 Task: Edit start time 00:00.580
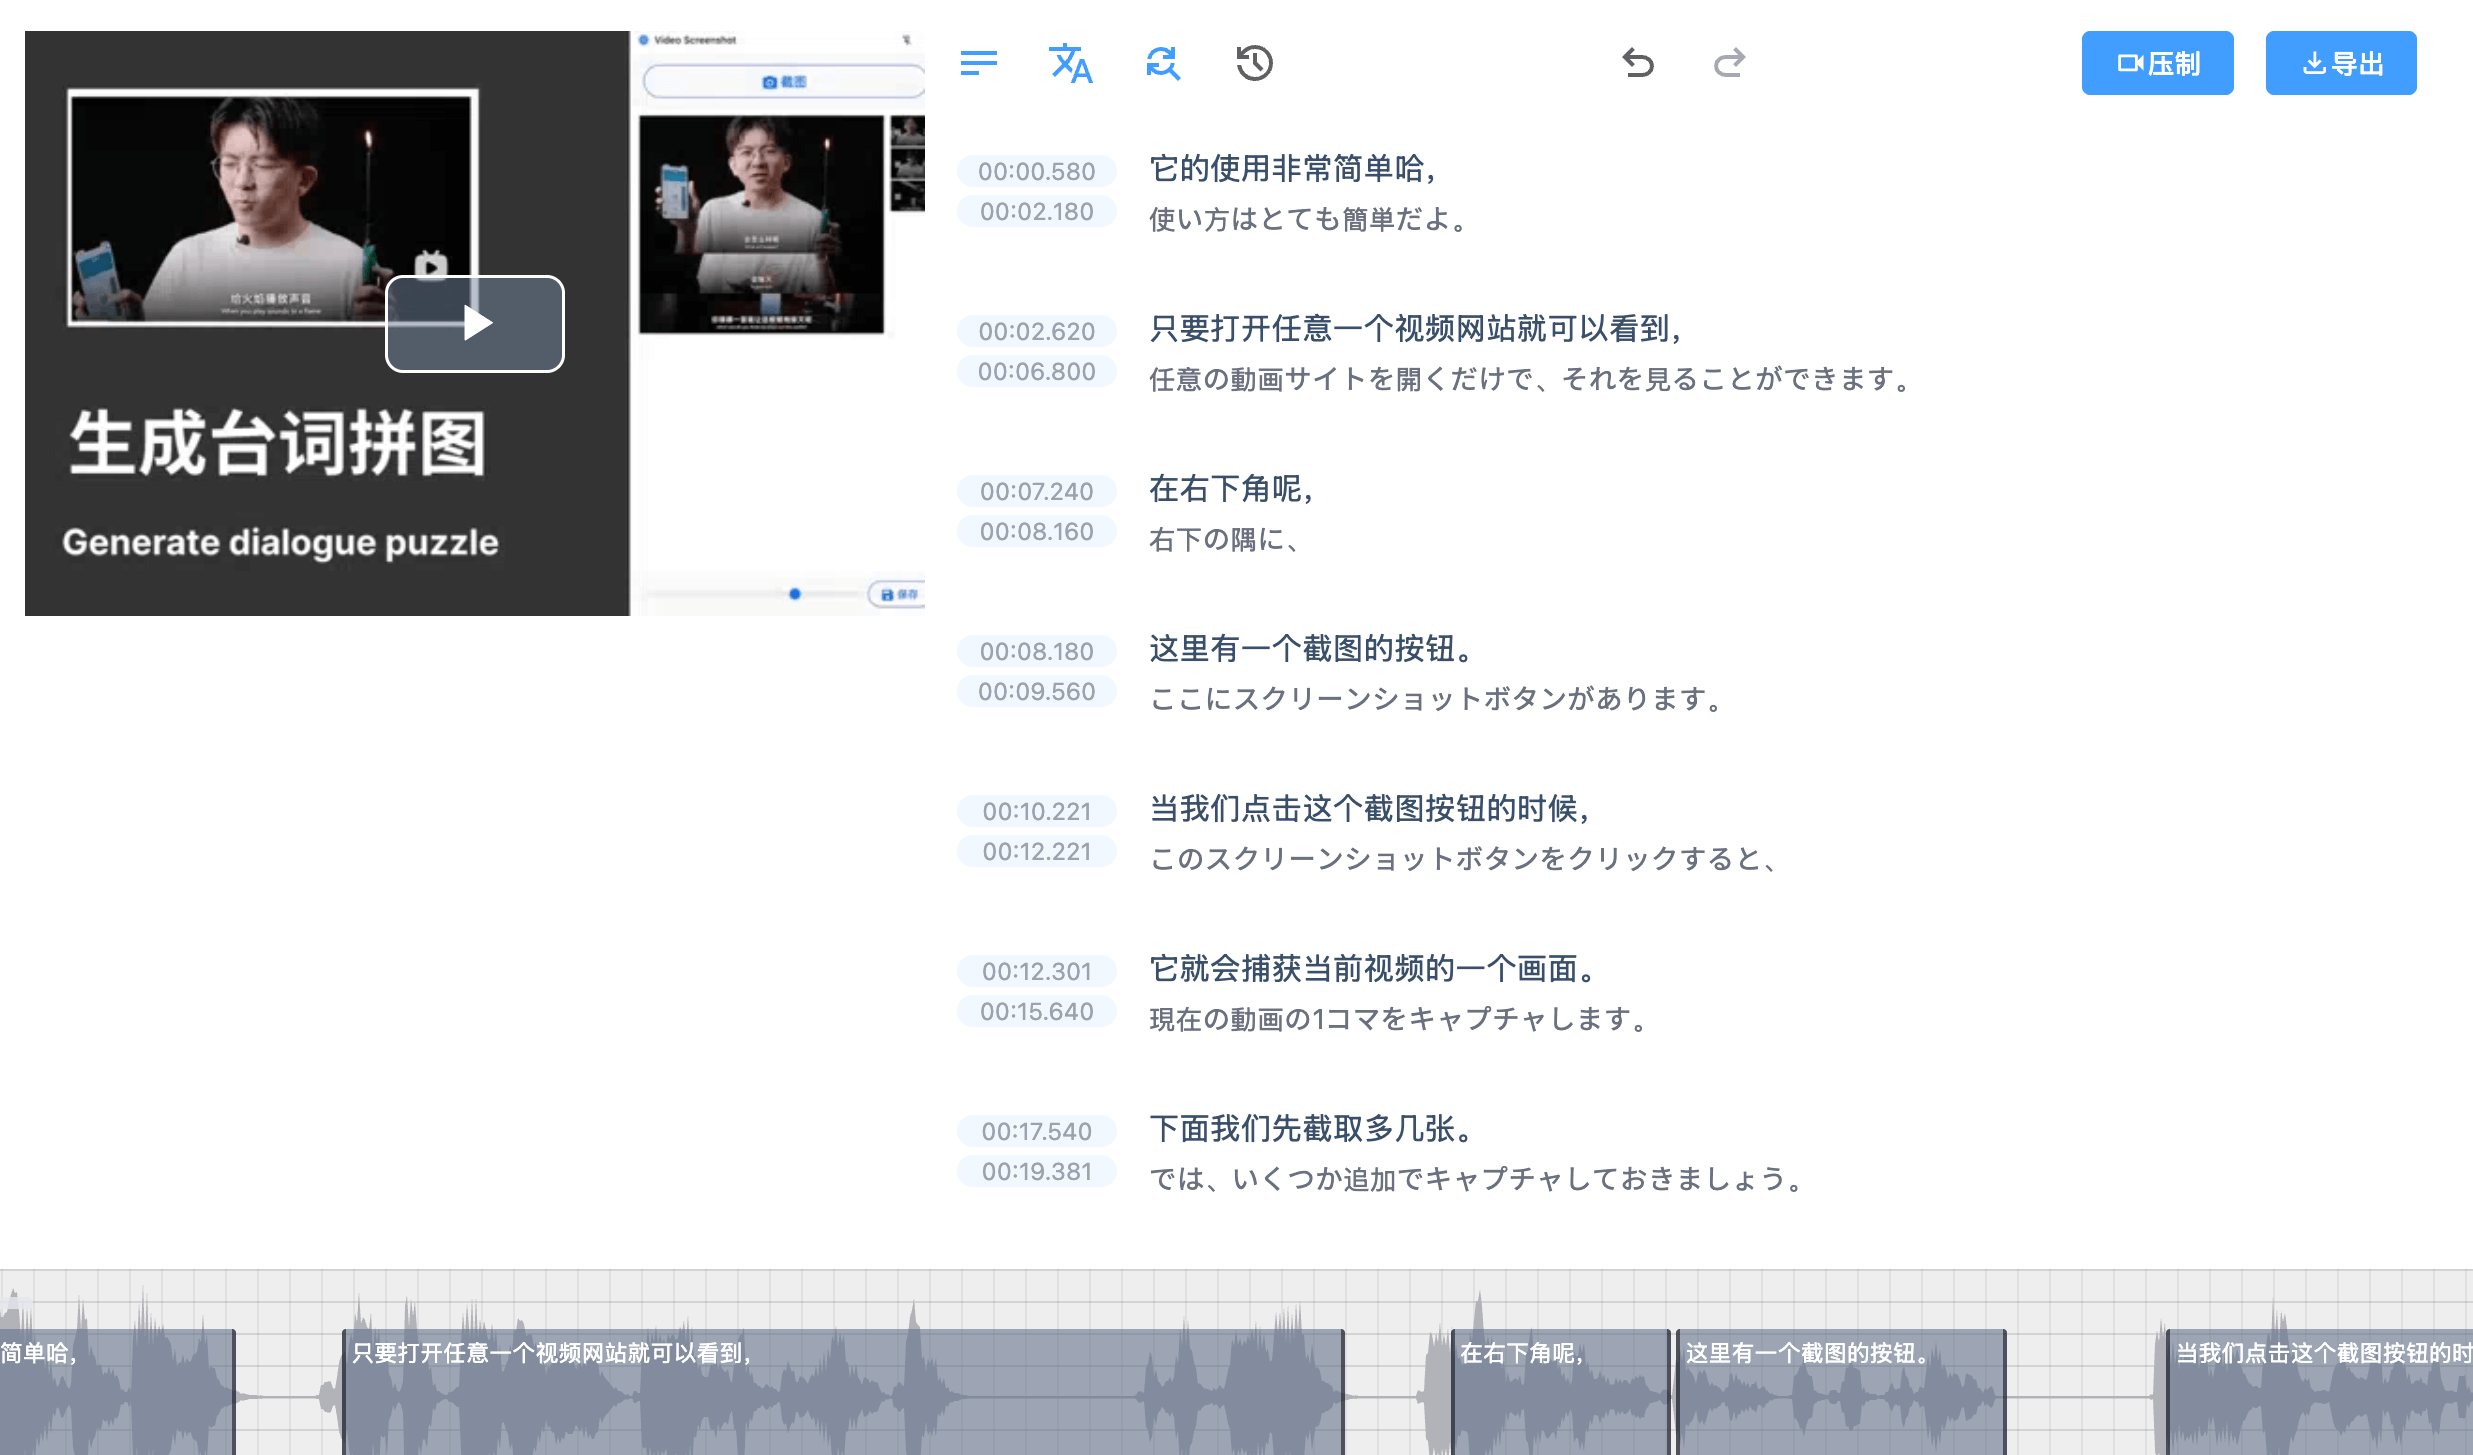[1036, 171]
